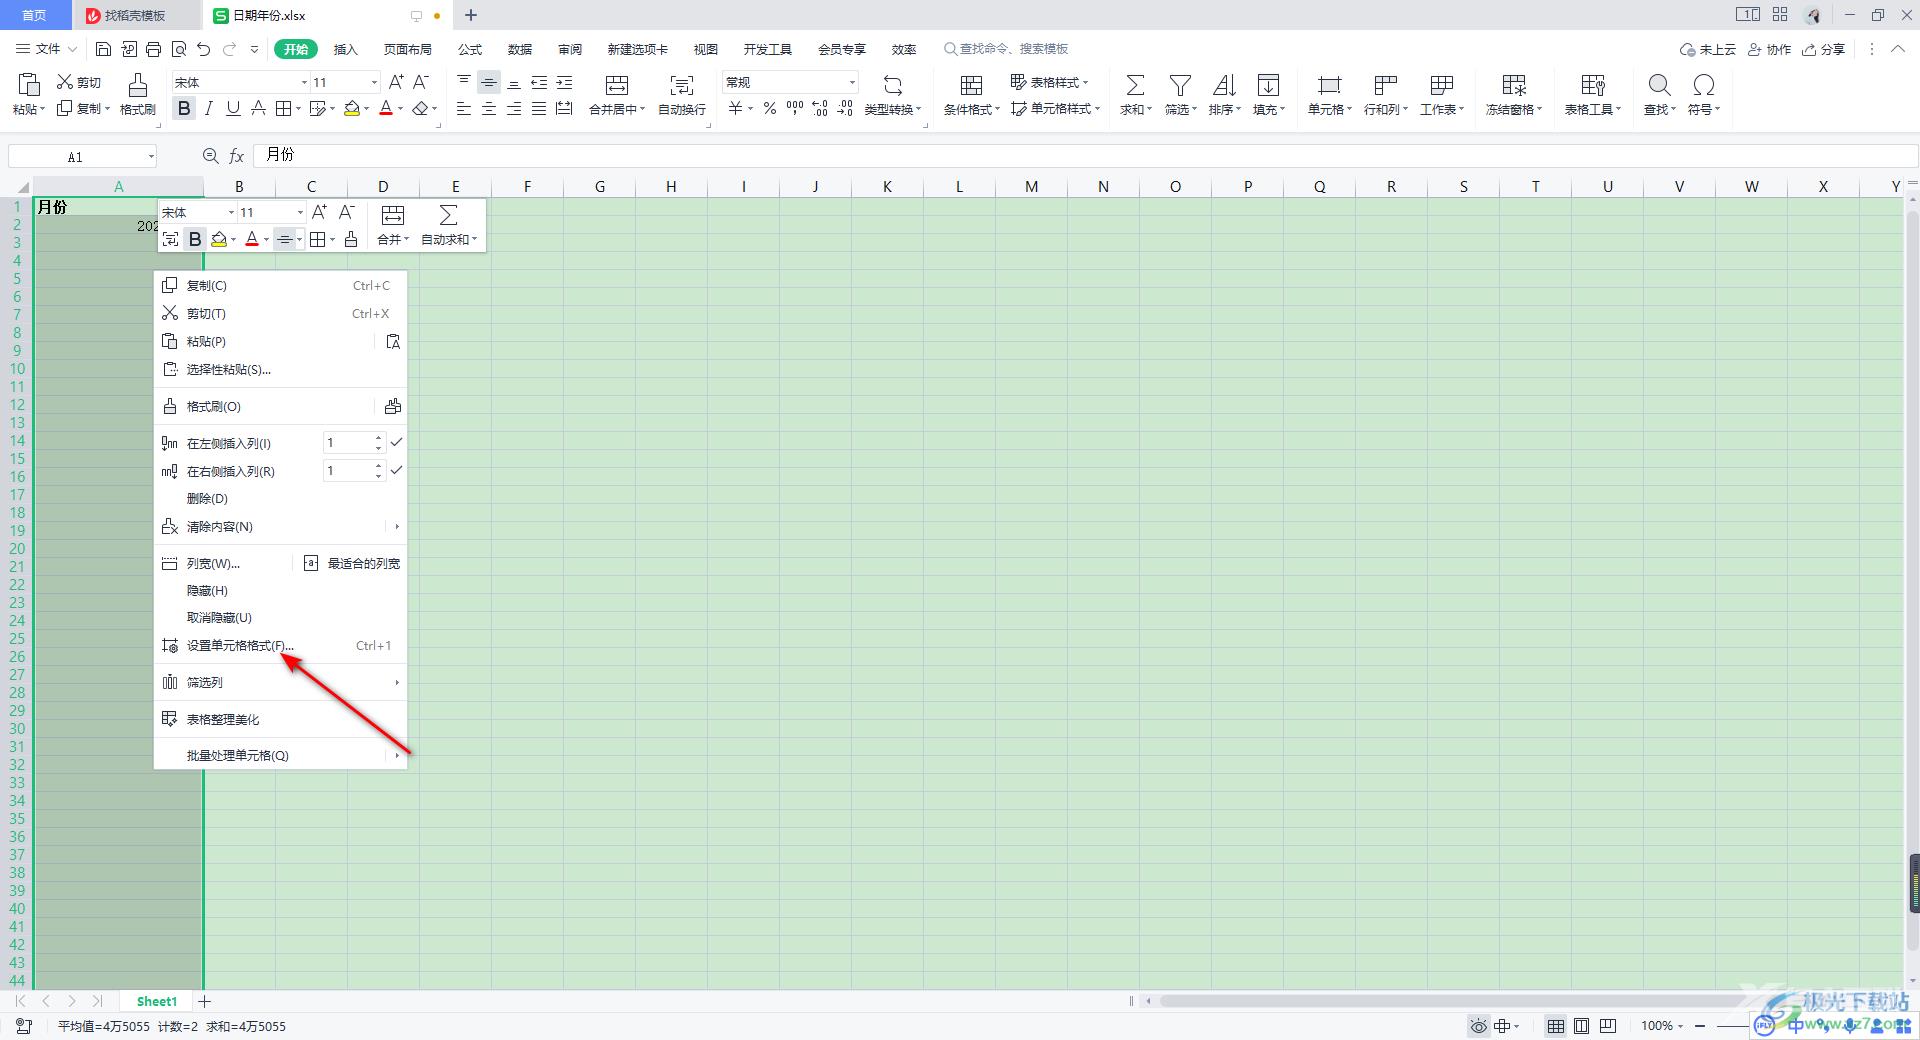The height and width of the screenshot is (1040, 1920).
Task: Click the Table Tools (表格工具) icon
Action: pyautogui.click(x=1593, y=85)
